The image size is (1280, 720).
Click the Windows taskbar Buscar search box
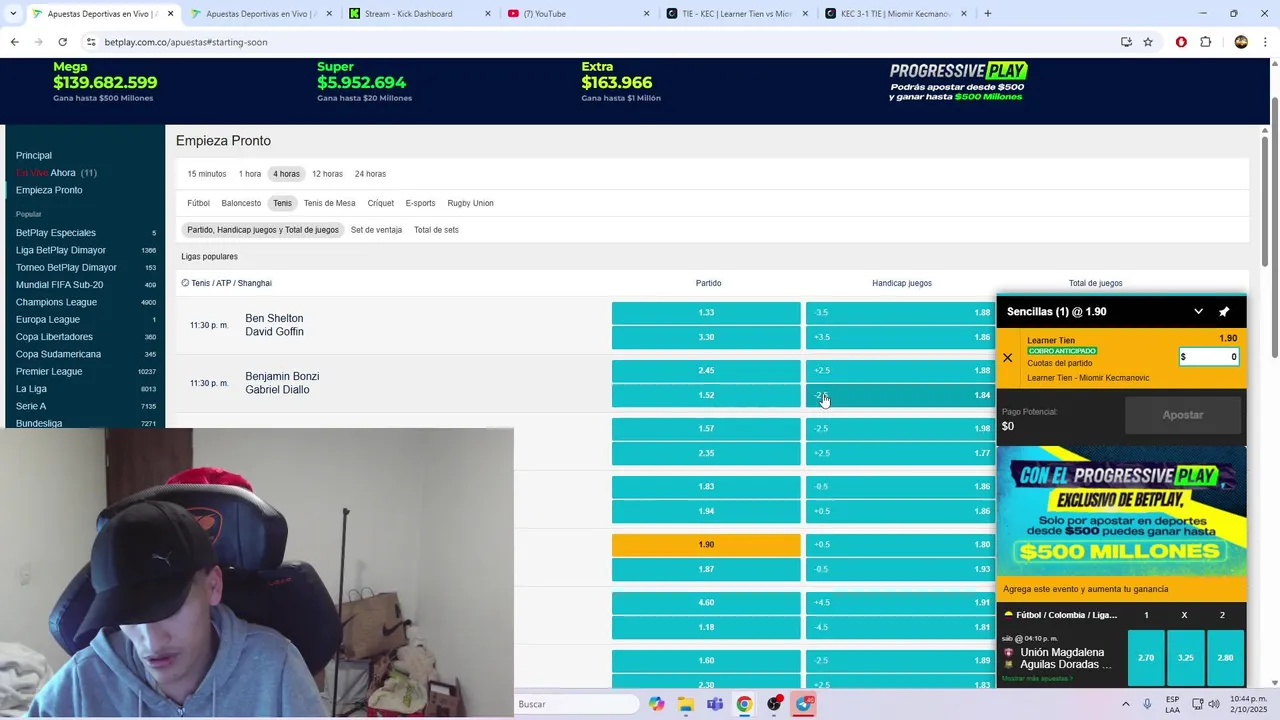[577, 704]
